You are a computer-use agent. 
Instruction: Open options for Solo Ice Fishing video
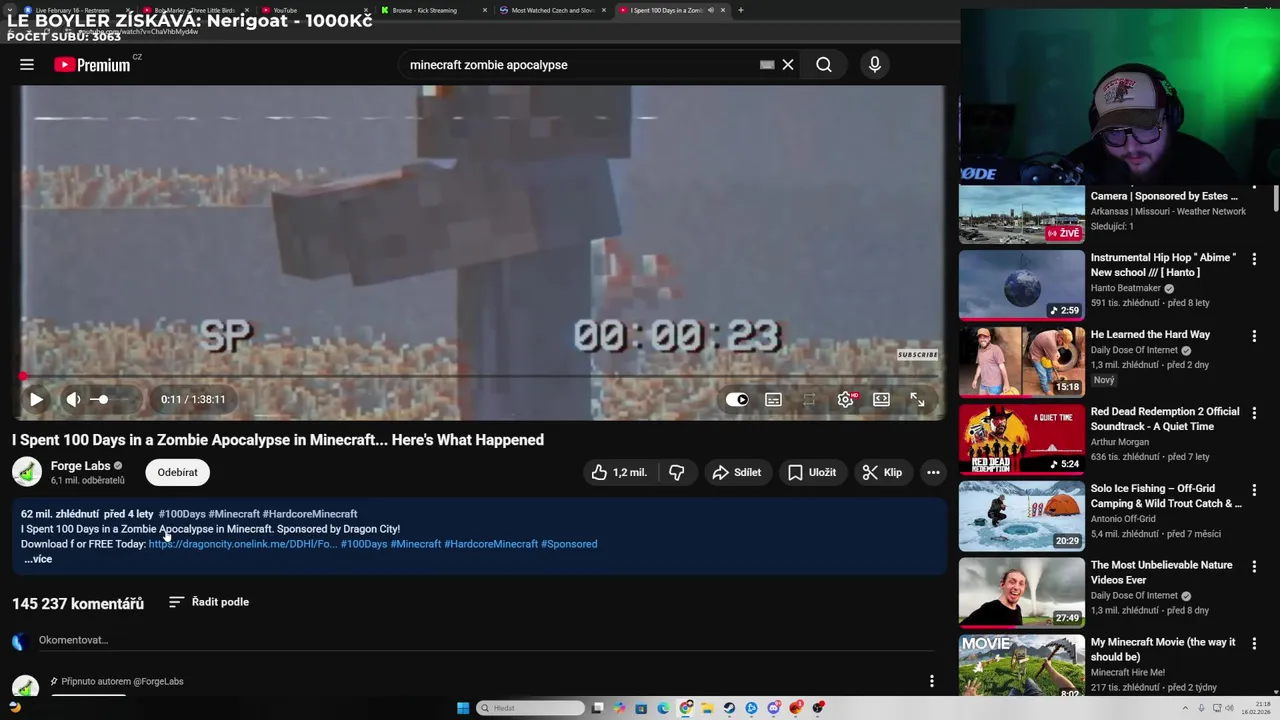(x=1254, y=490)
